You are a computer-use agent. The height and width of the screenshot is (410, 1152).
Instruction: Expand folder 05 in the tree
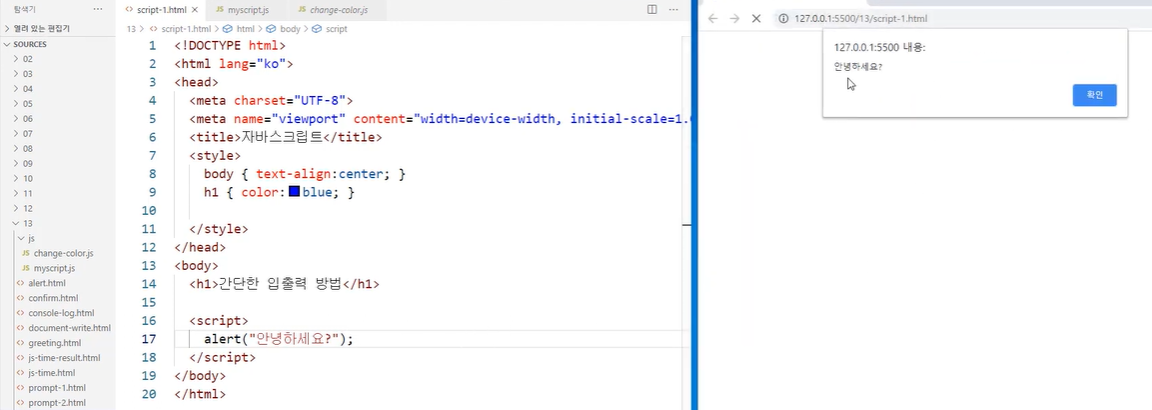[57, 104]
